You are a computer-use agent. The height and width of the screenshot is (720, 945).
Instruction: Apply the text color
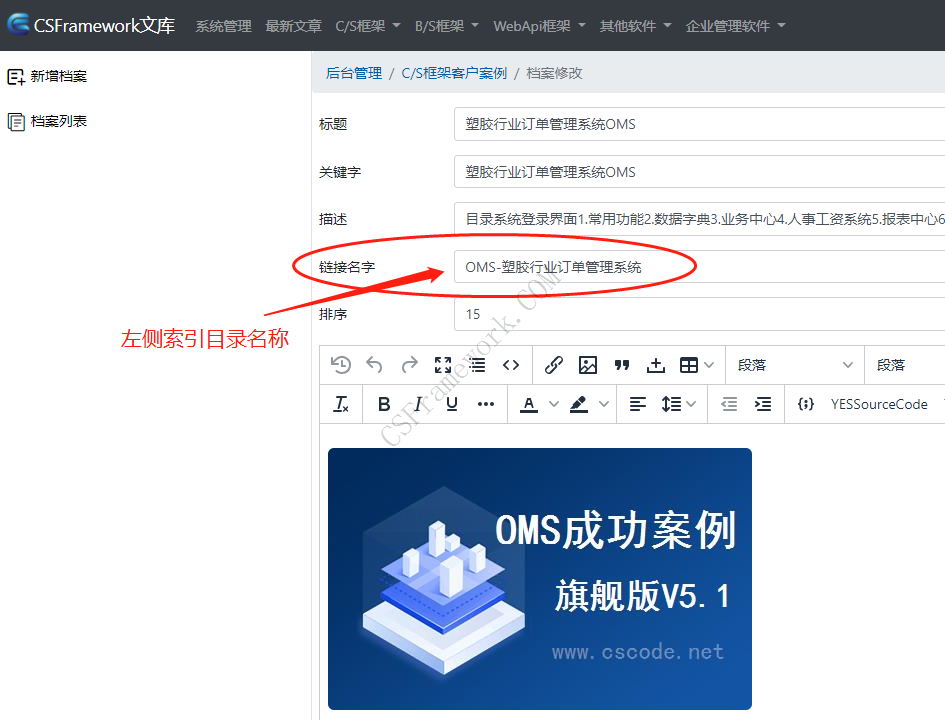pos(529,404)
